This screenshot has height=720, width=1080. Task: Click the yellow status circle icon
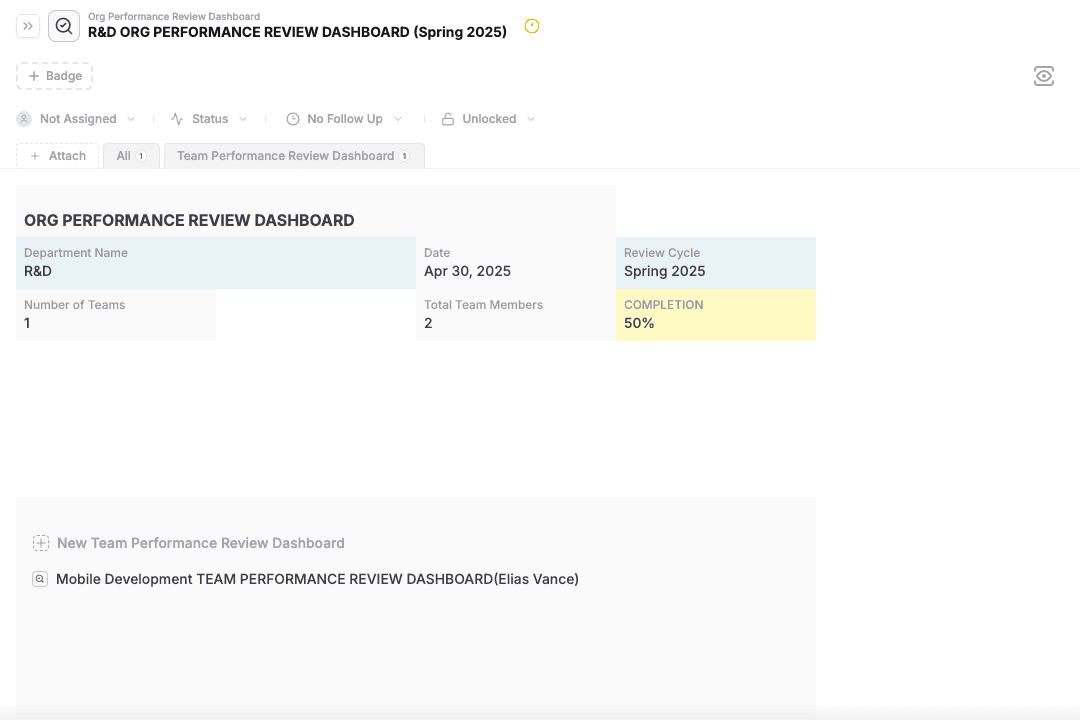click(x=532, y=27)
